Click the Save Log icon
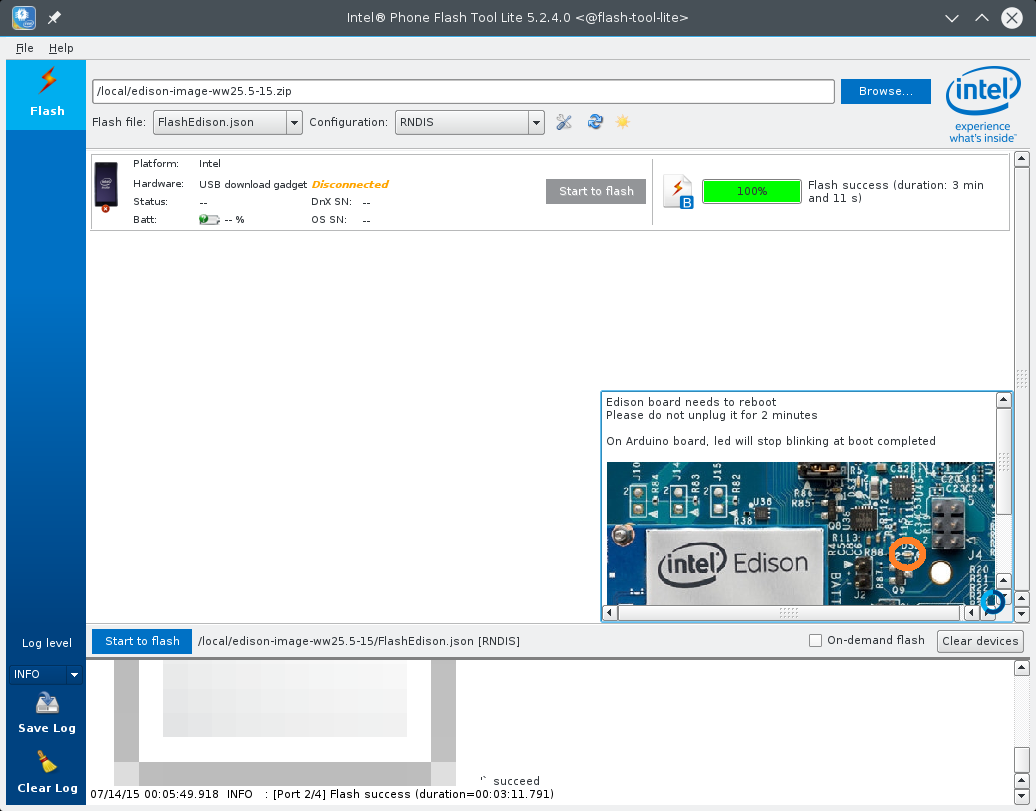Viewport: 1036px width, 811px height. pos(47,703)
